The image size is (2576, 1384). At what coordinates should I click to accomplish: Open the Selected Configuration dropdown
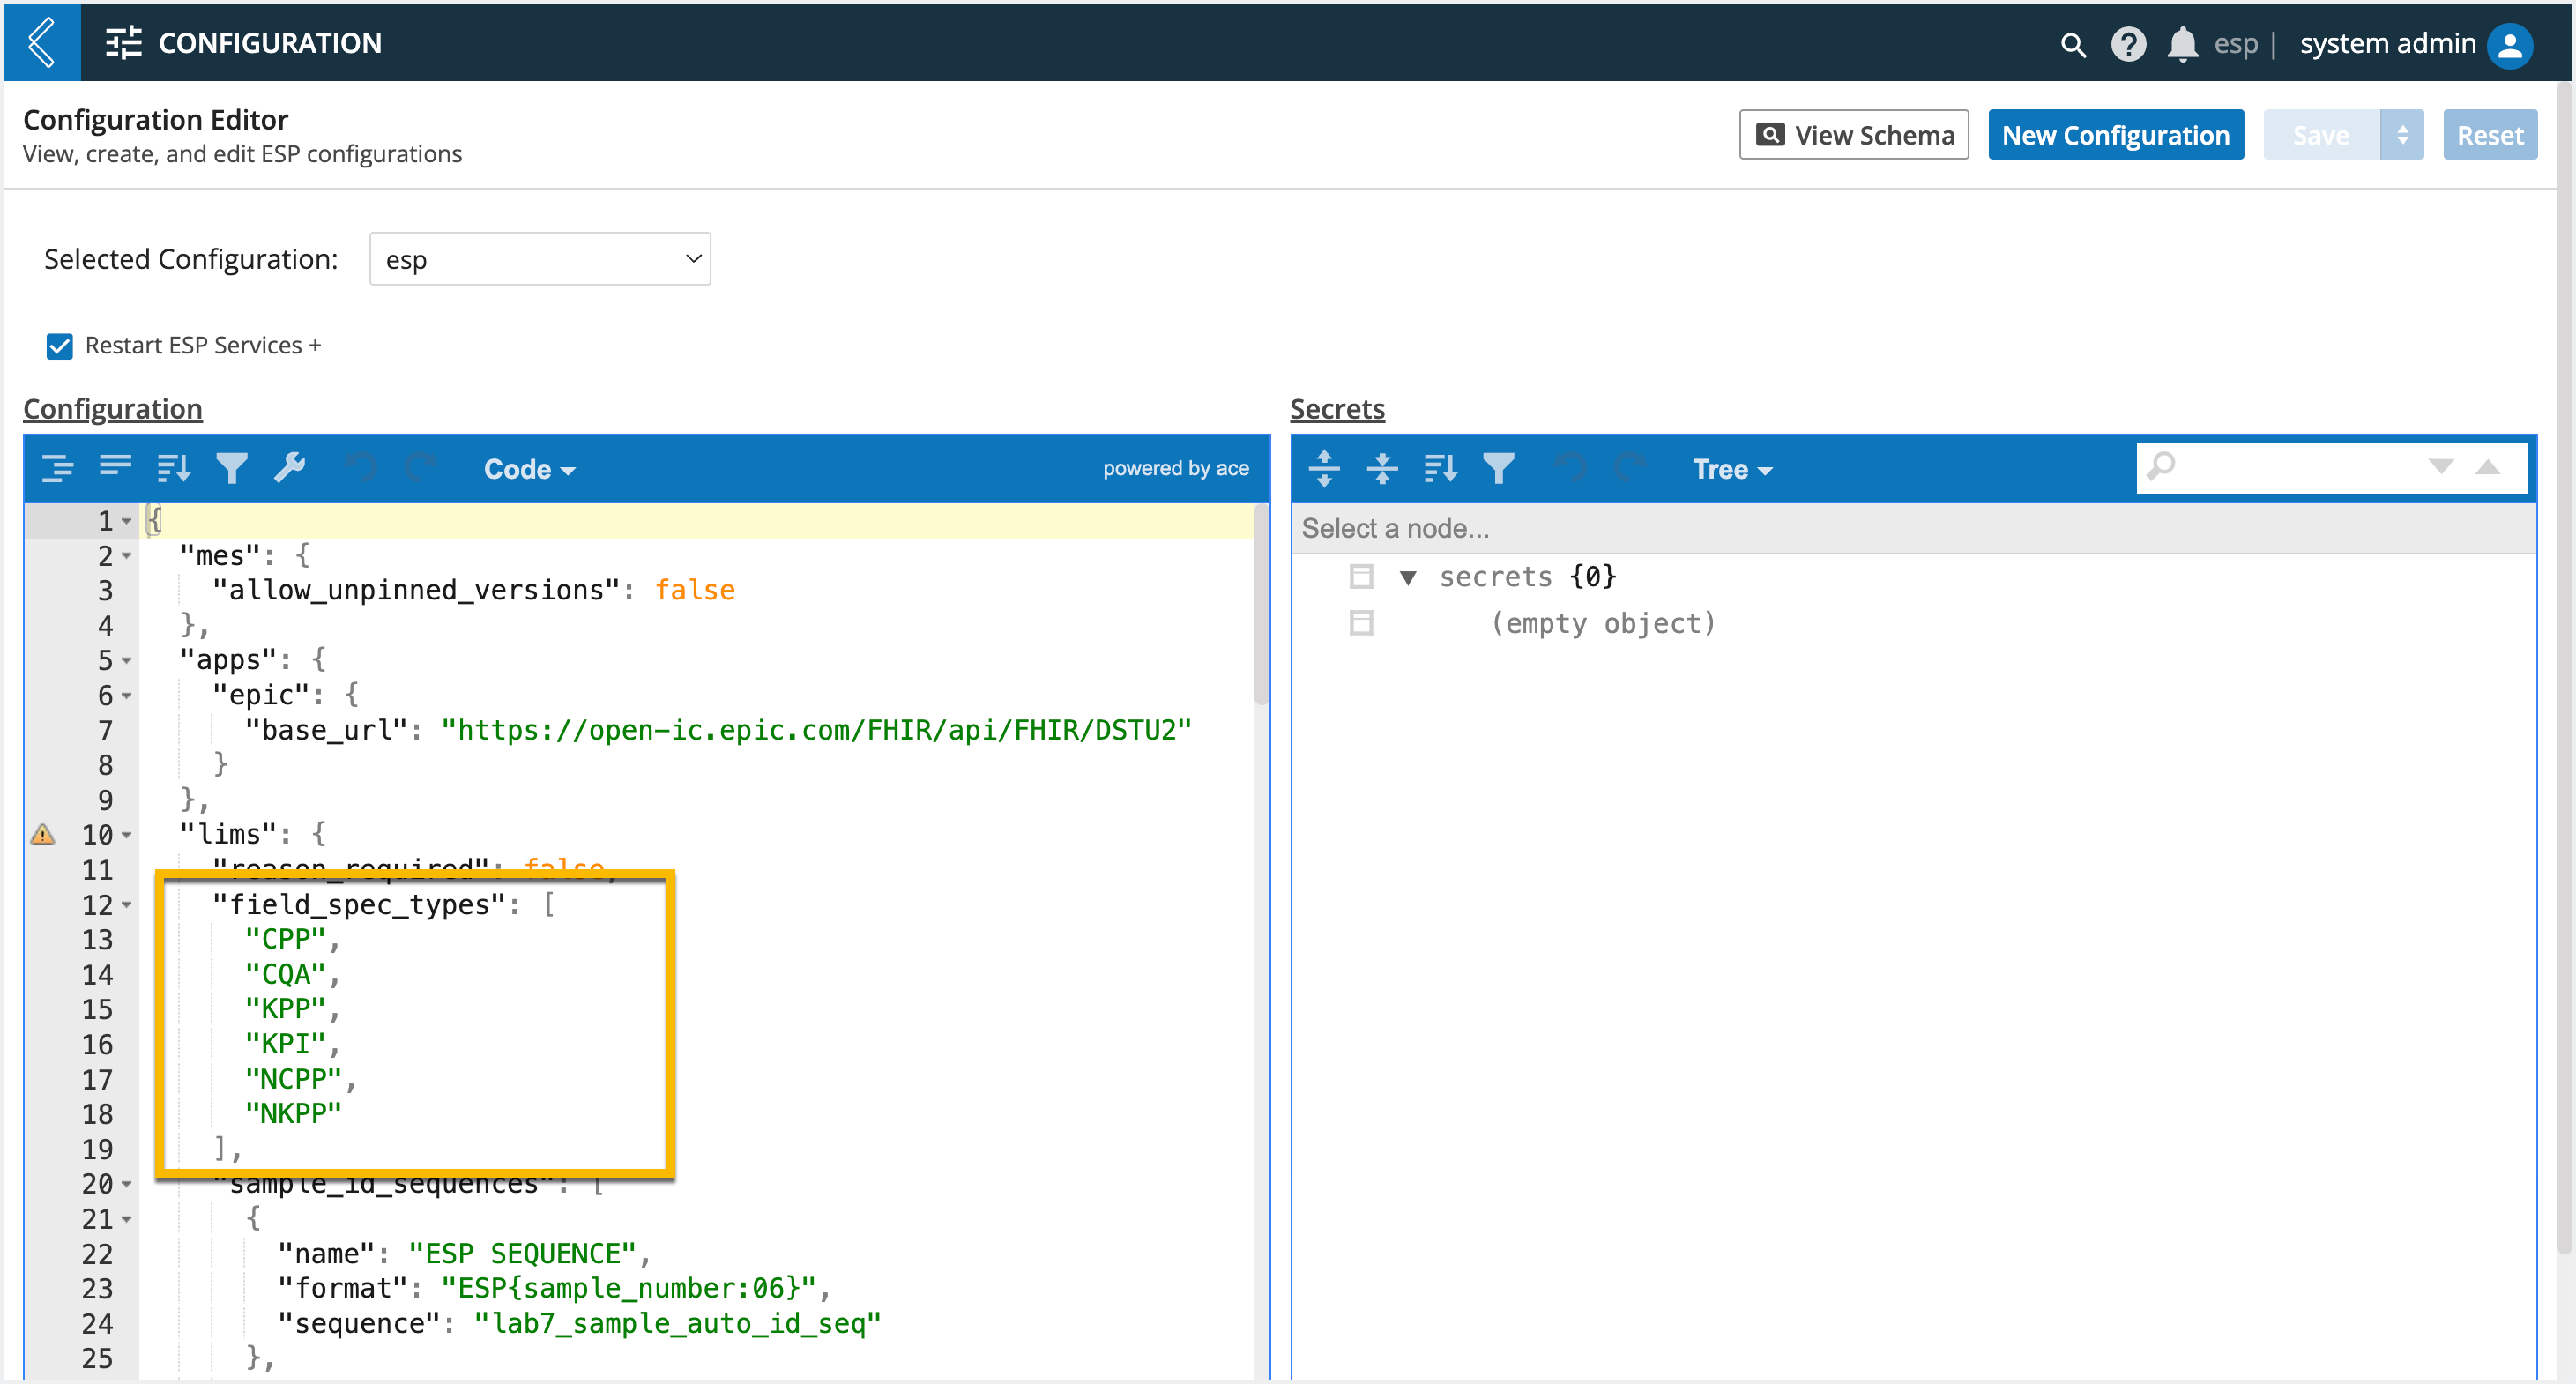click(x=540, y=259)
